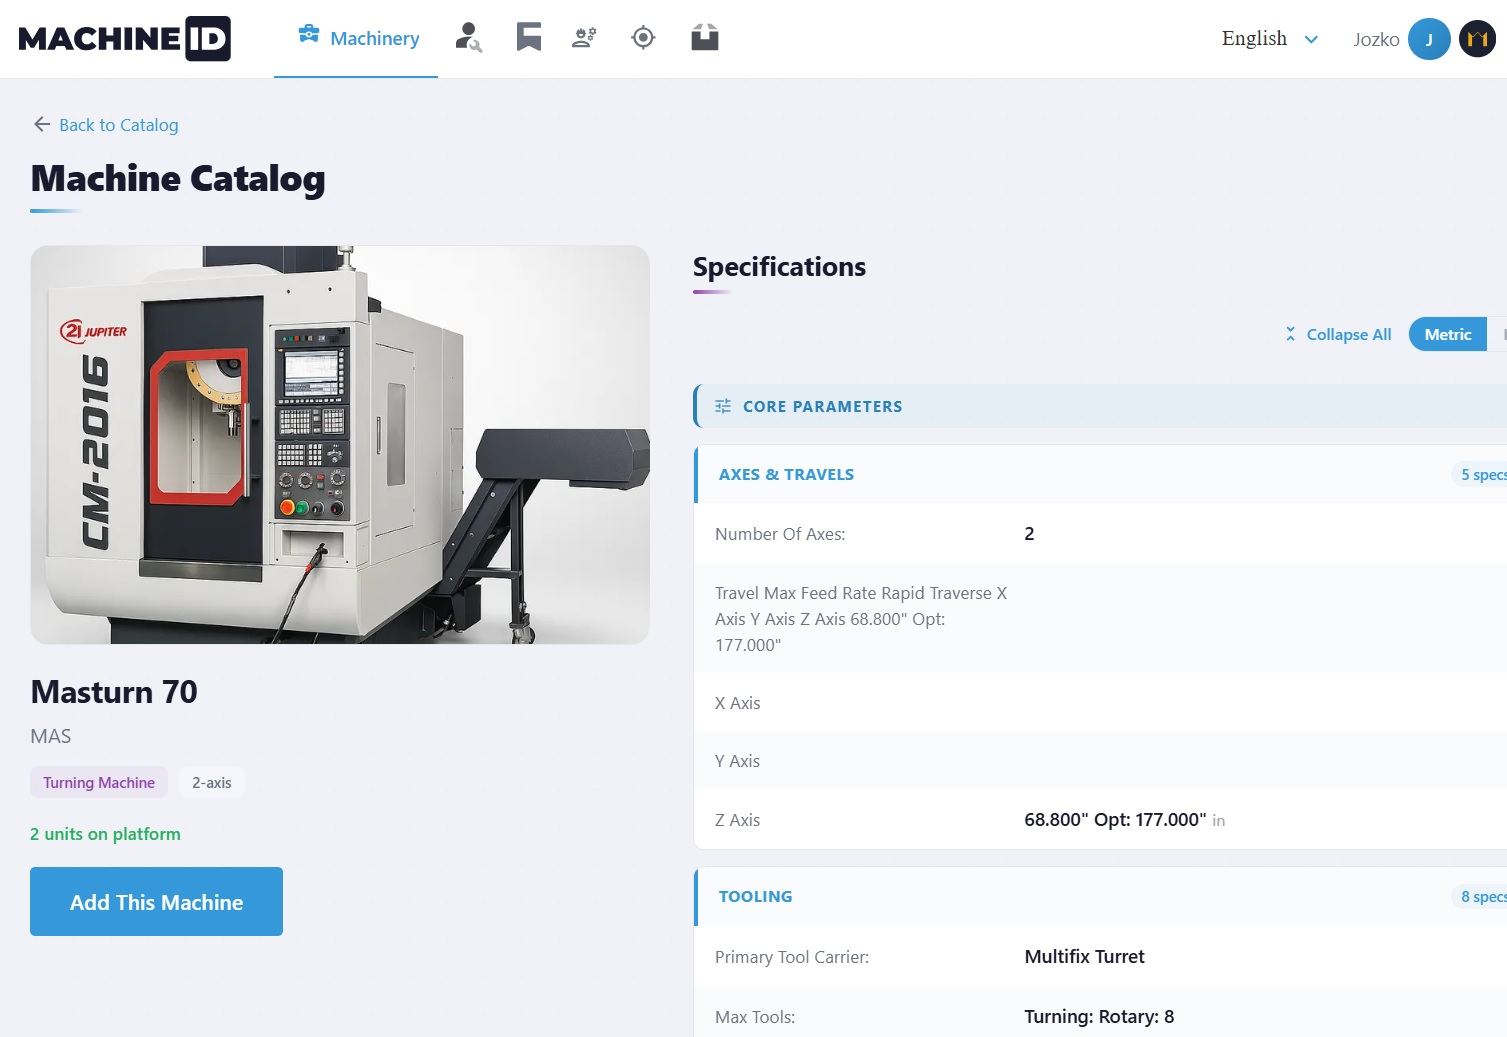
Task: Click the X Axis row label
Action: [x=737, y=703]
